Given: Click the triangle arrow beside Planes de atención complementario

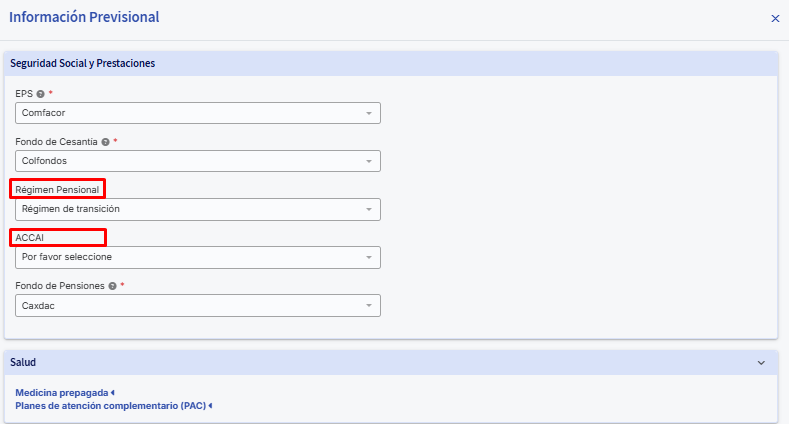Looking at the screenshot, I should click(210, 405).
